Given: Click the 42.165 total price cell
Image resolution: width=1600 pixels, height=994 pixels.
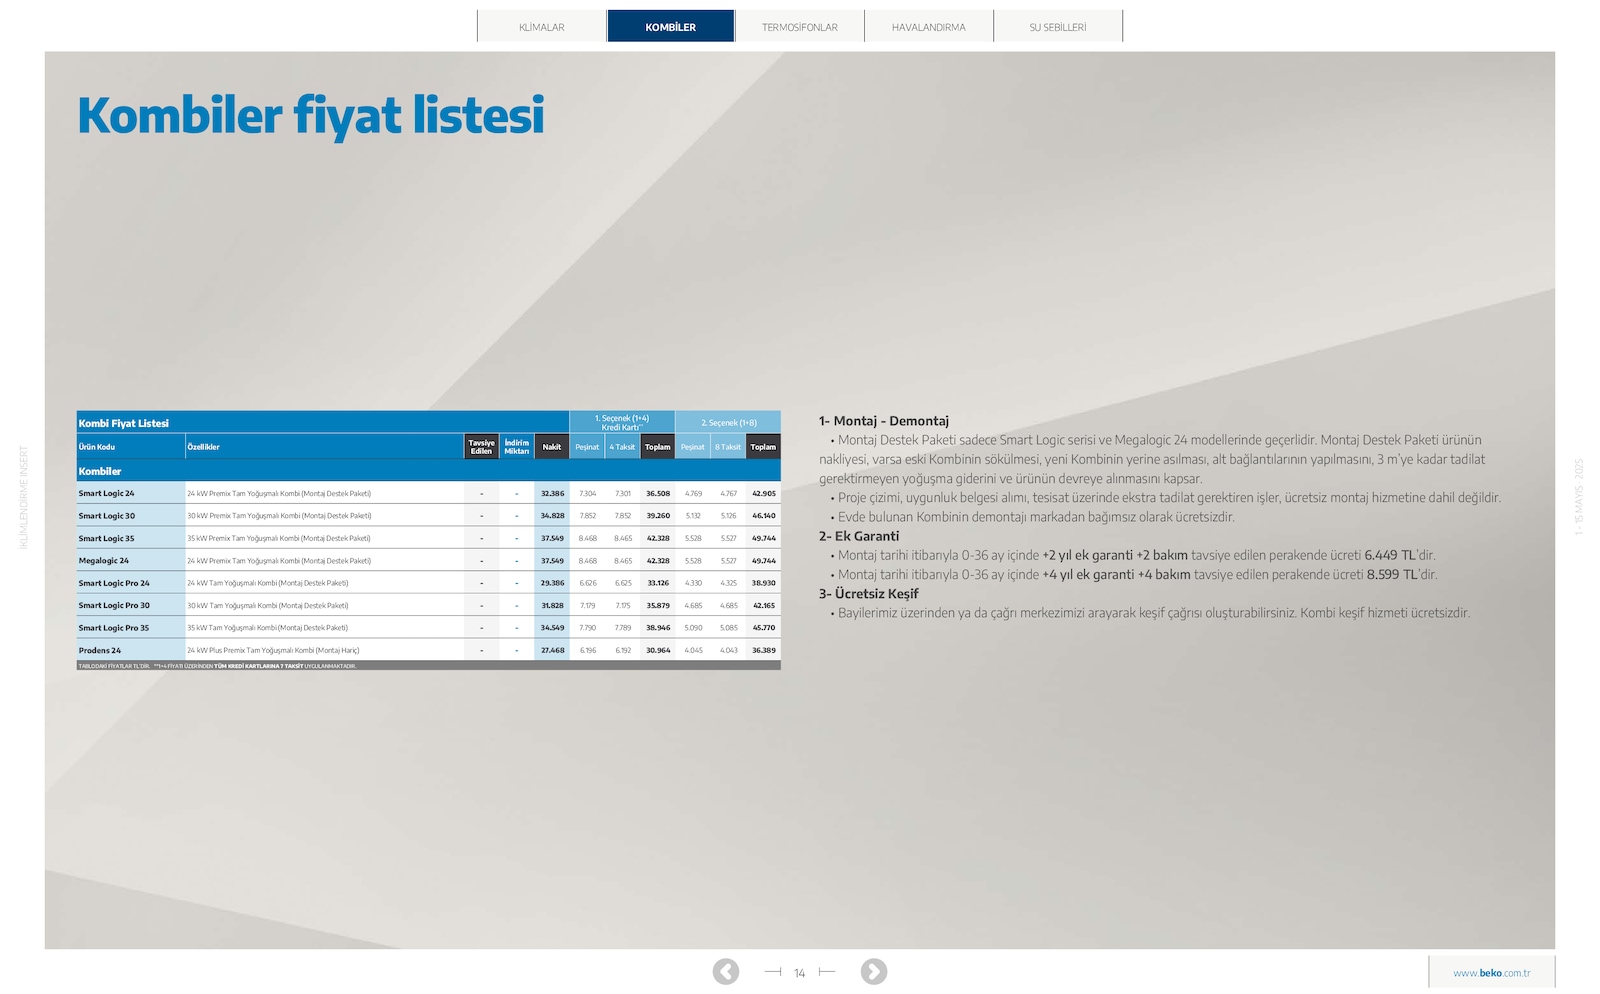Looking at the screenshot, I should [764, 605].
